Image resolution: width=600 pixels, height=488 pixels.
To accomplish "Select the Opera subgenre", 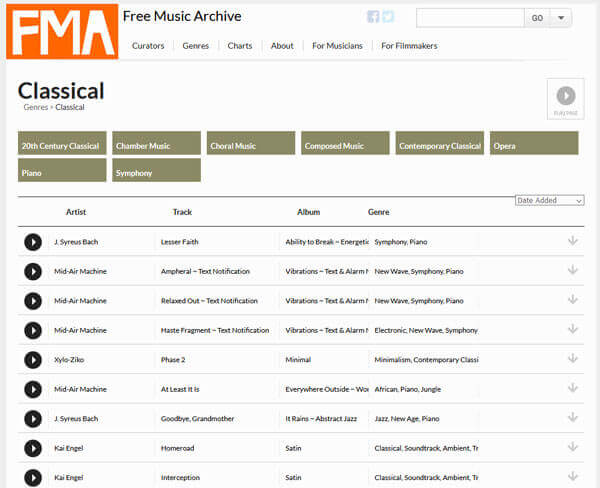I will tap(534, 143).
